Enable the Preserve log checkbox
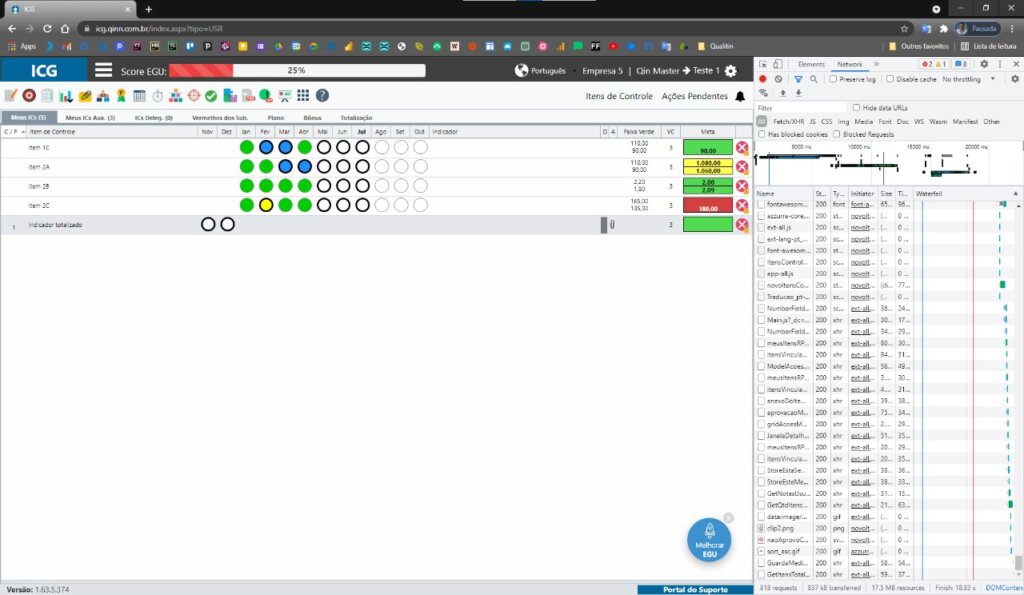This screenshot has width=1024, height=595. (x=833, y=79)
